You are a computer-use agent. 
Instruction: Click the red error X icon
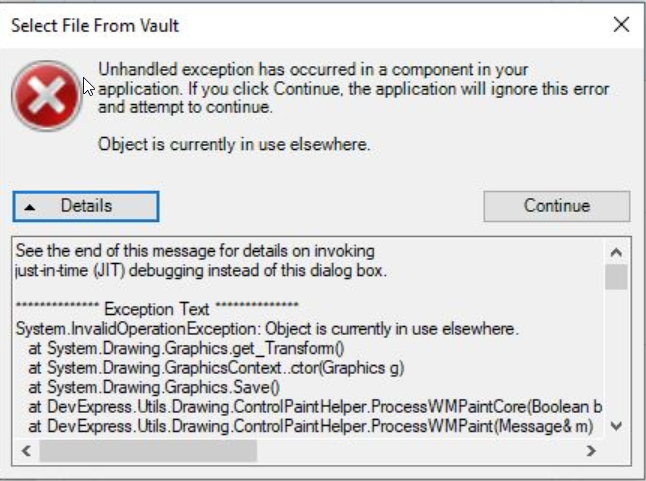point(47,96)
